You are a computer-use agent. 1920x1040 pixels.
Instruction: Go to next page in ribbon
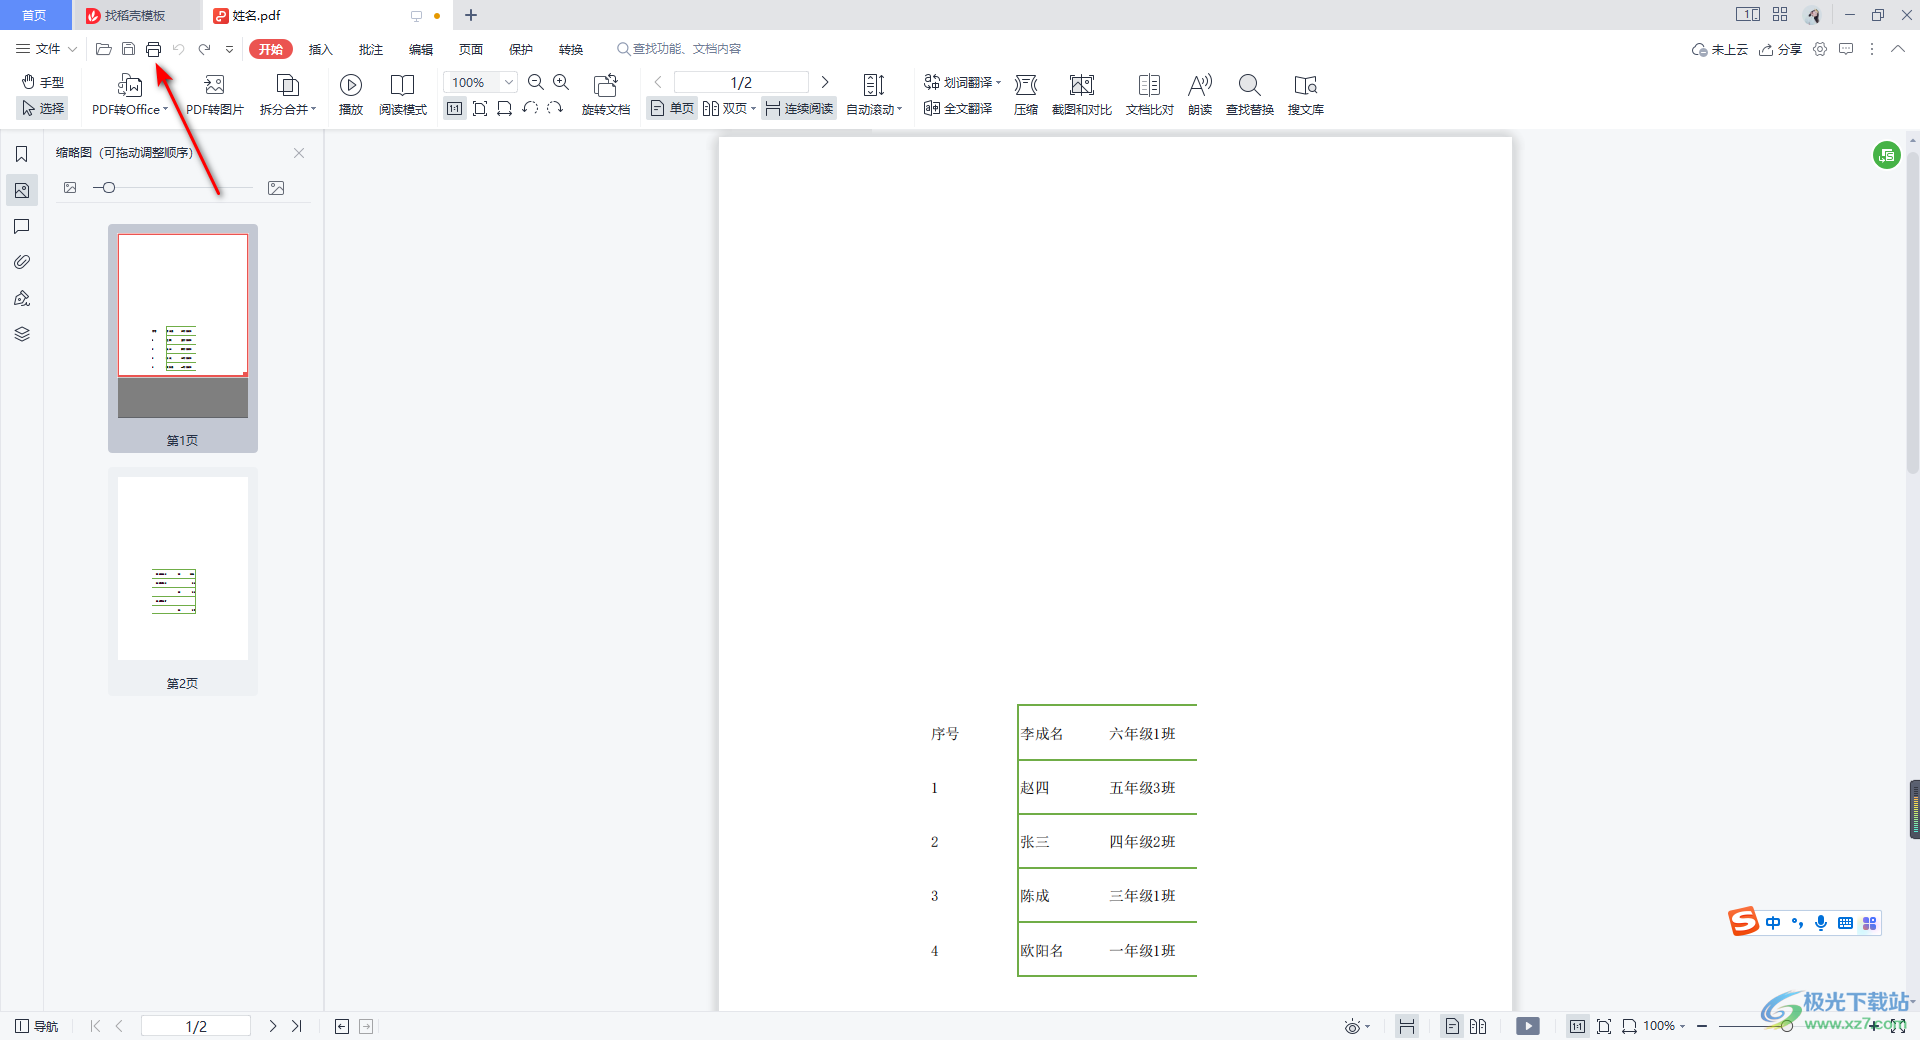click(825, 82)
